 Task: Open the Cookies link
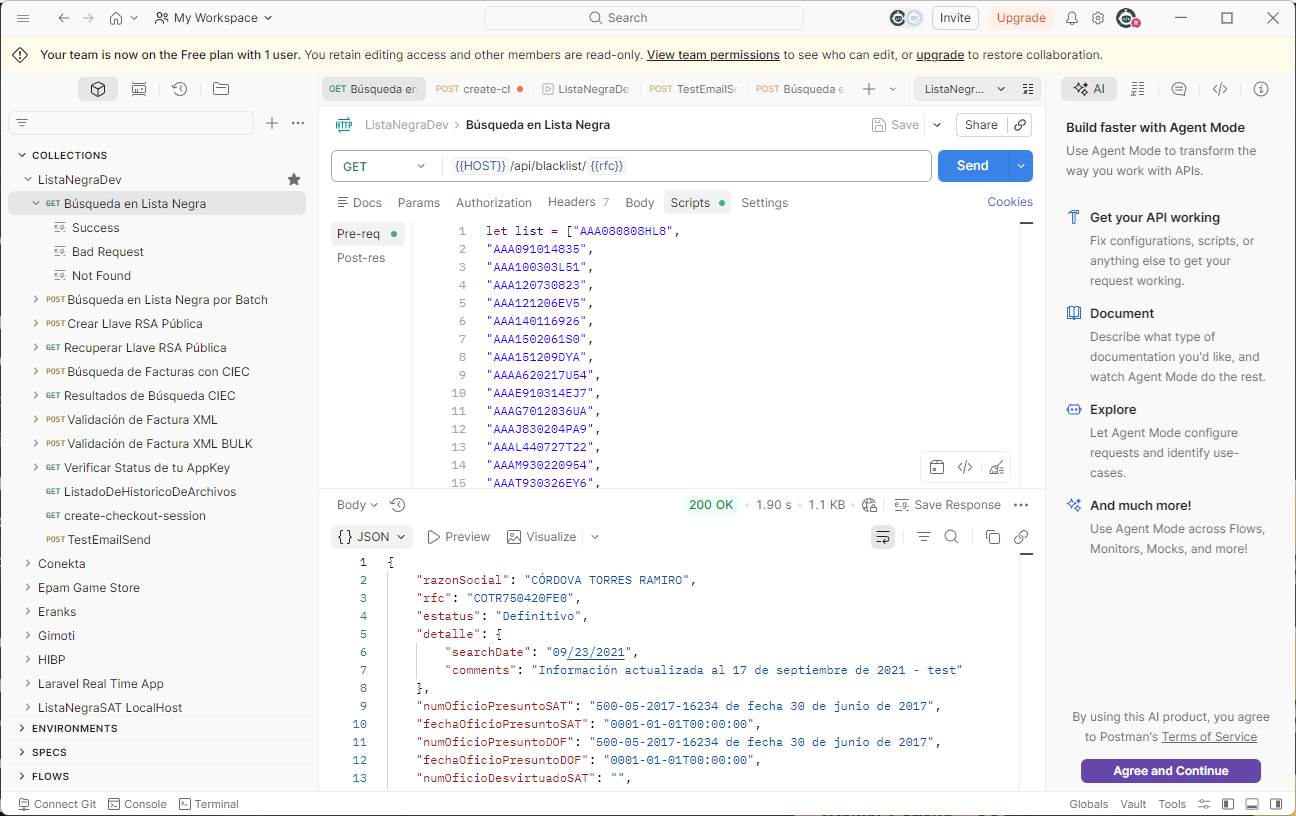(1010, 202)
